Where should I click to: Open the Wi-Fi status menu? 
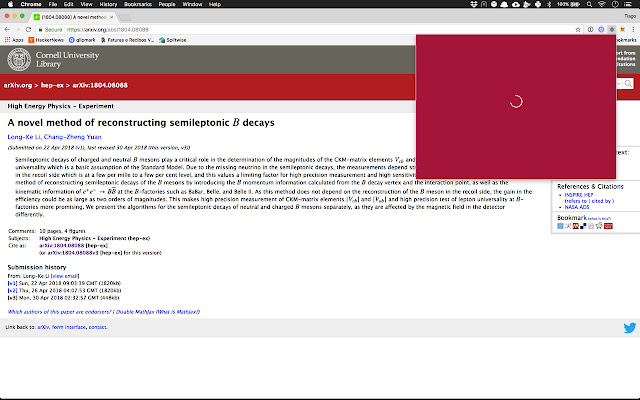[602, 4]
